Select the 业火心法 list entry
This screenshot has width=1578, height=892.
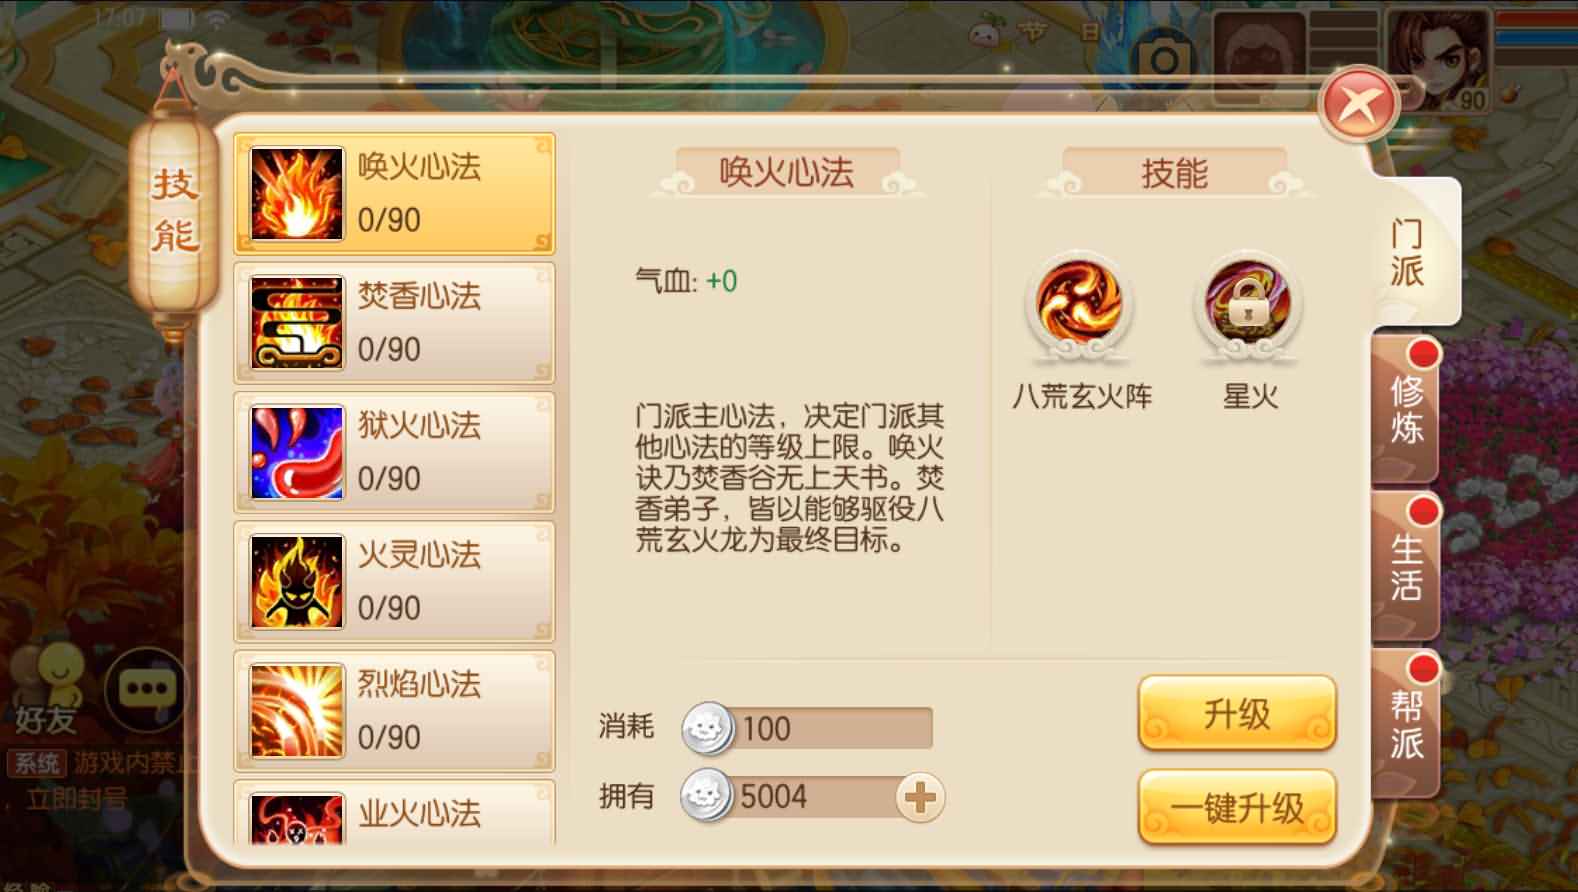tap(394, 813)
